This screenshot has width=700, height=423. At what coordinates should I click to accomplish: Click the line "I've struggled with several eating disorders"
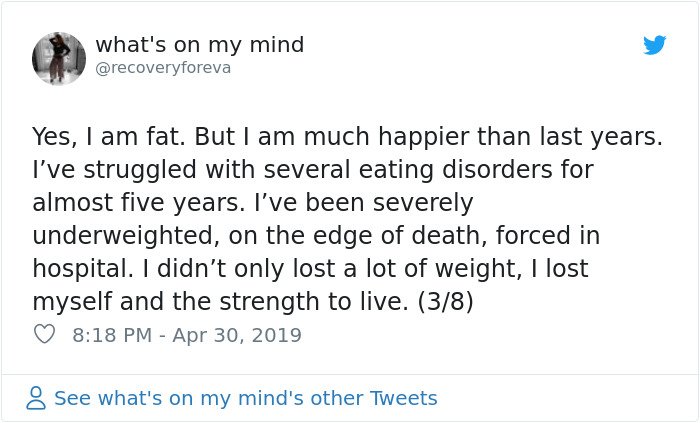coord(312,170)
